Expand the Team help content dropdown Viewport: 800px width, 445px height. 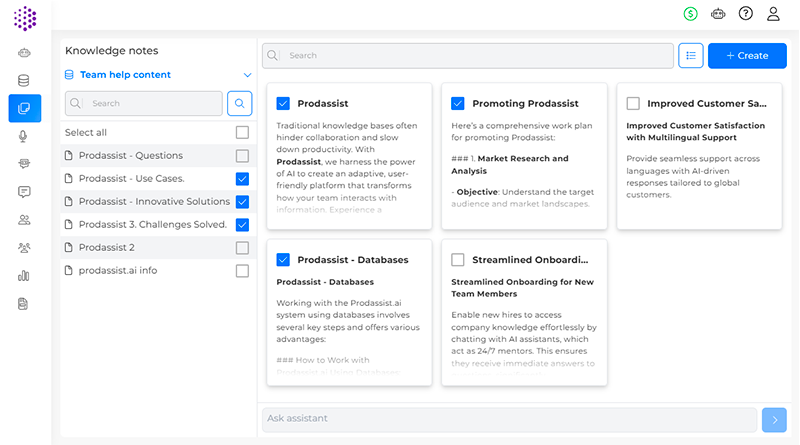pos(247,75)
